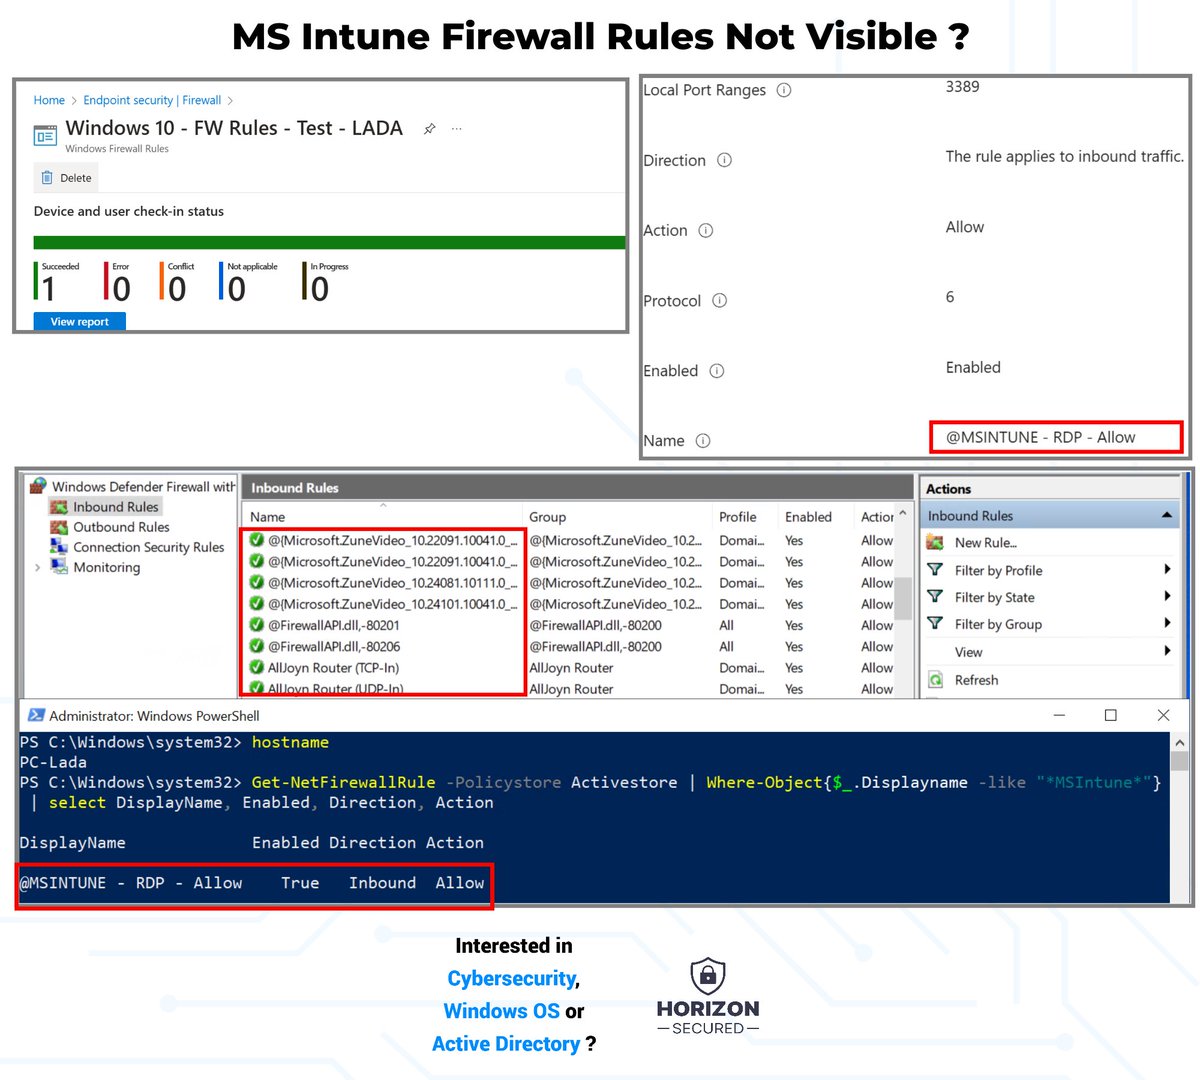This screenshot has height=1080, width=1200.
Task: Expand the Filter by Profile submenu
Action: pyautogui.click(x=1166, y=568)
